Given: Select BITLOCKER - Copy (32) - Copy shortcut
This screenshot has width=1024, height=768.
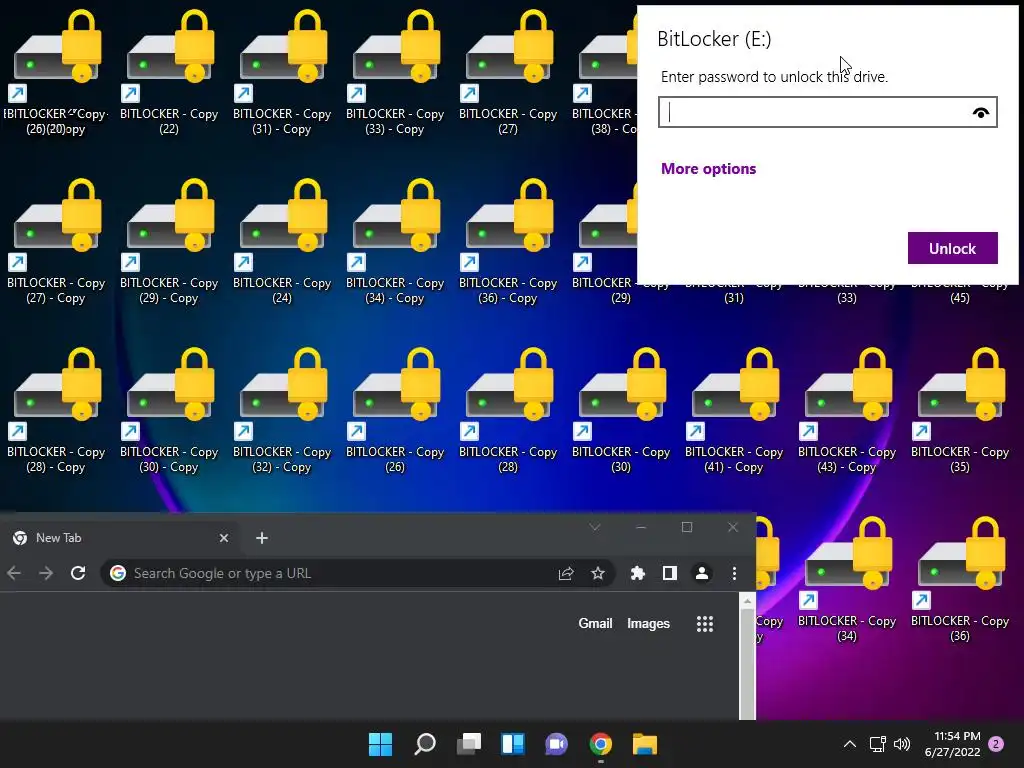Looking at the screenshot, I should 282,410.
